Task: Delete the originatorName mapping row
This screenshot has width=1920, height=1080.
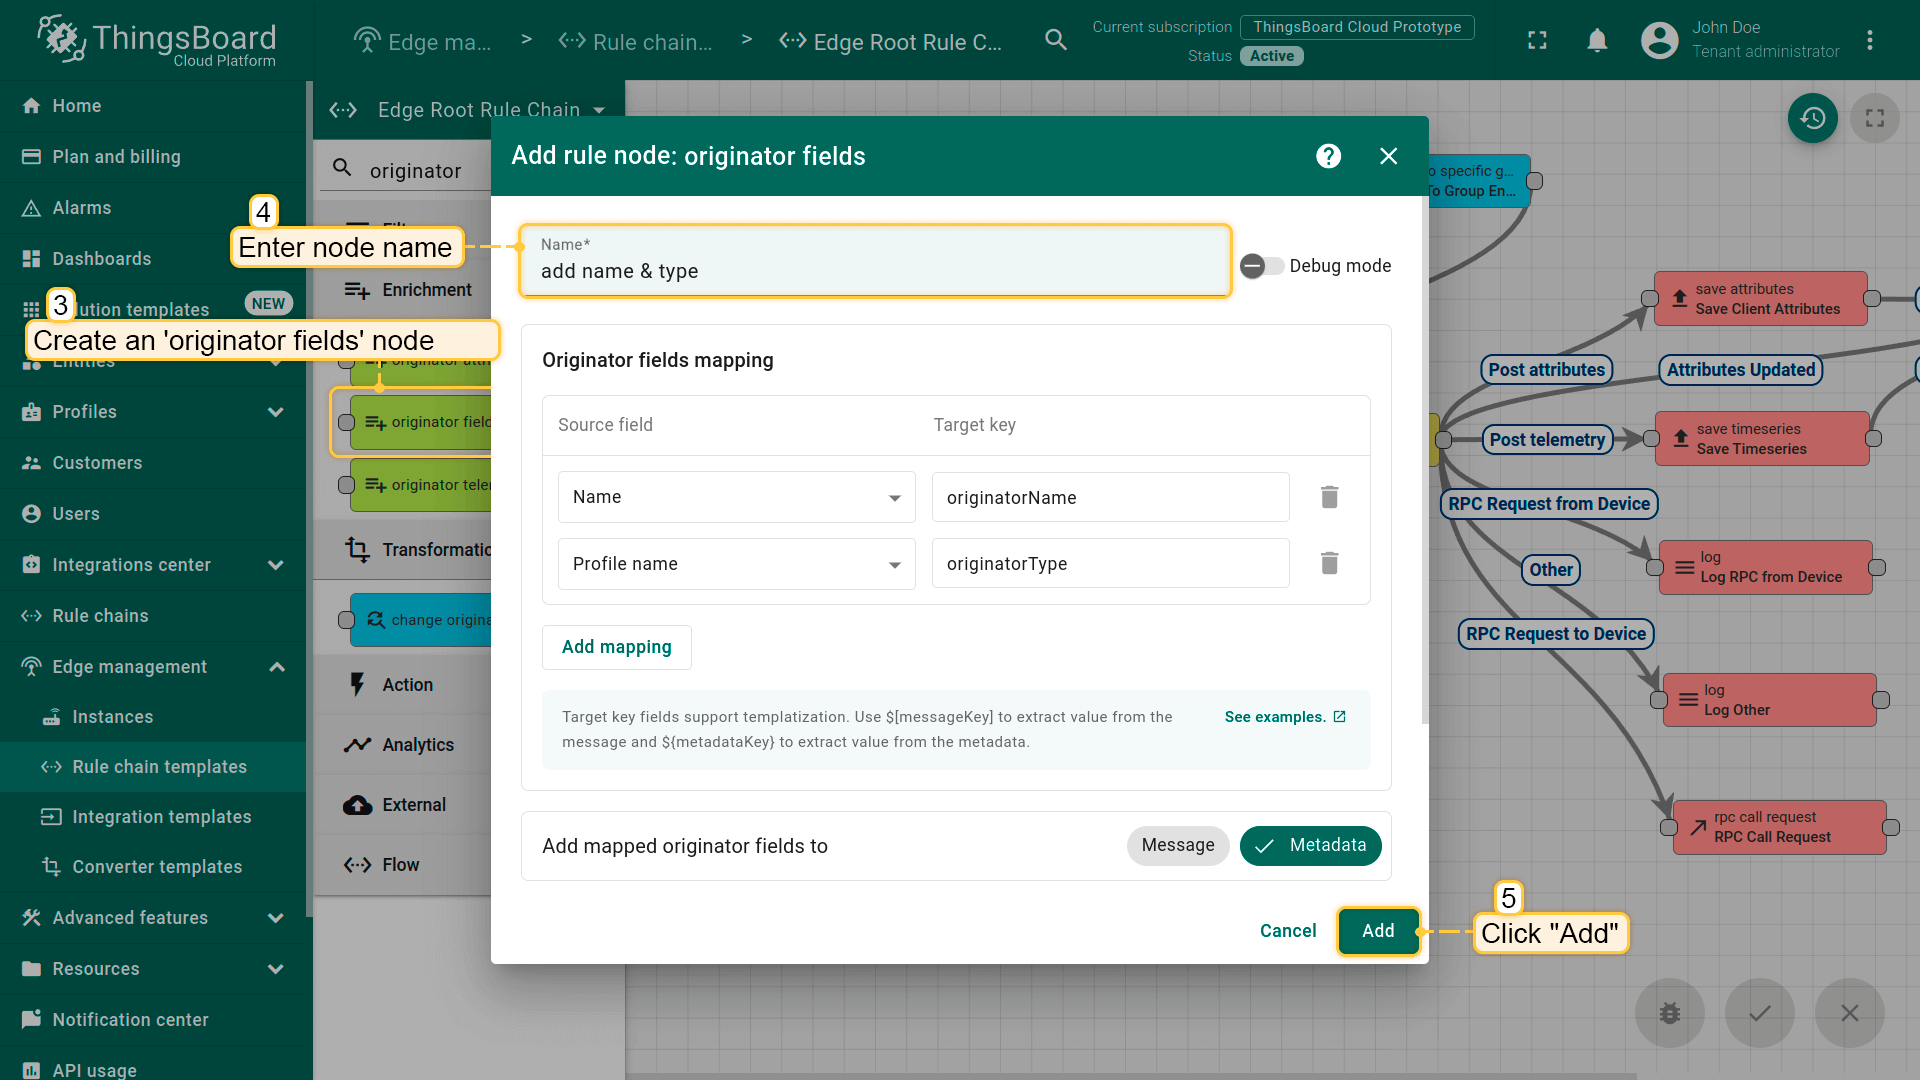Action: [1329, 497]
